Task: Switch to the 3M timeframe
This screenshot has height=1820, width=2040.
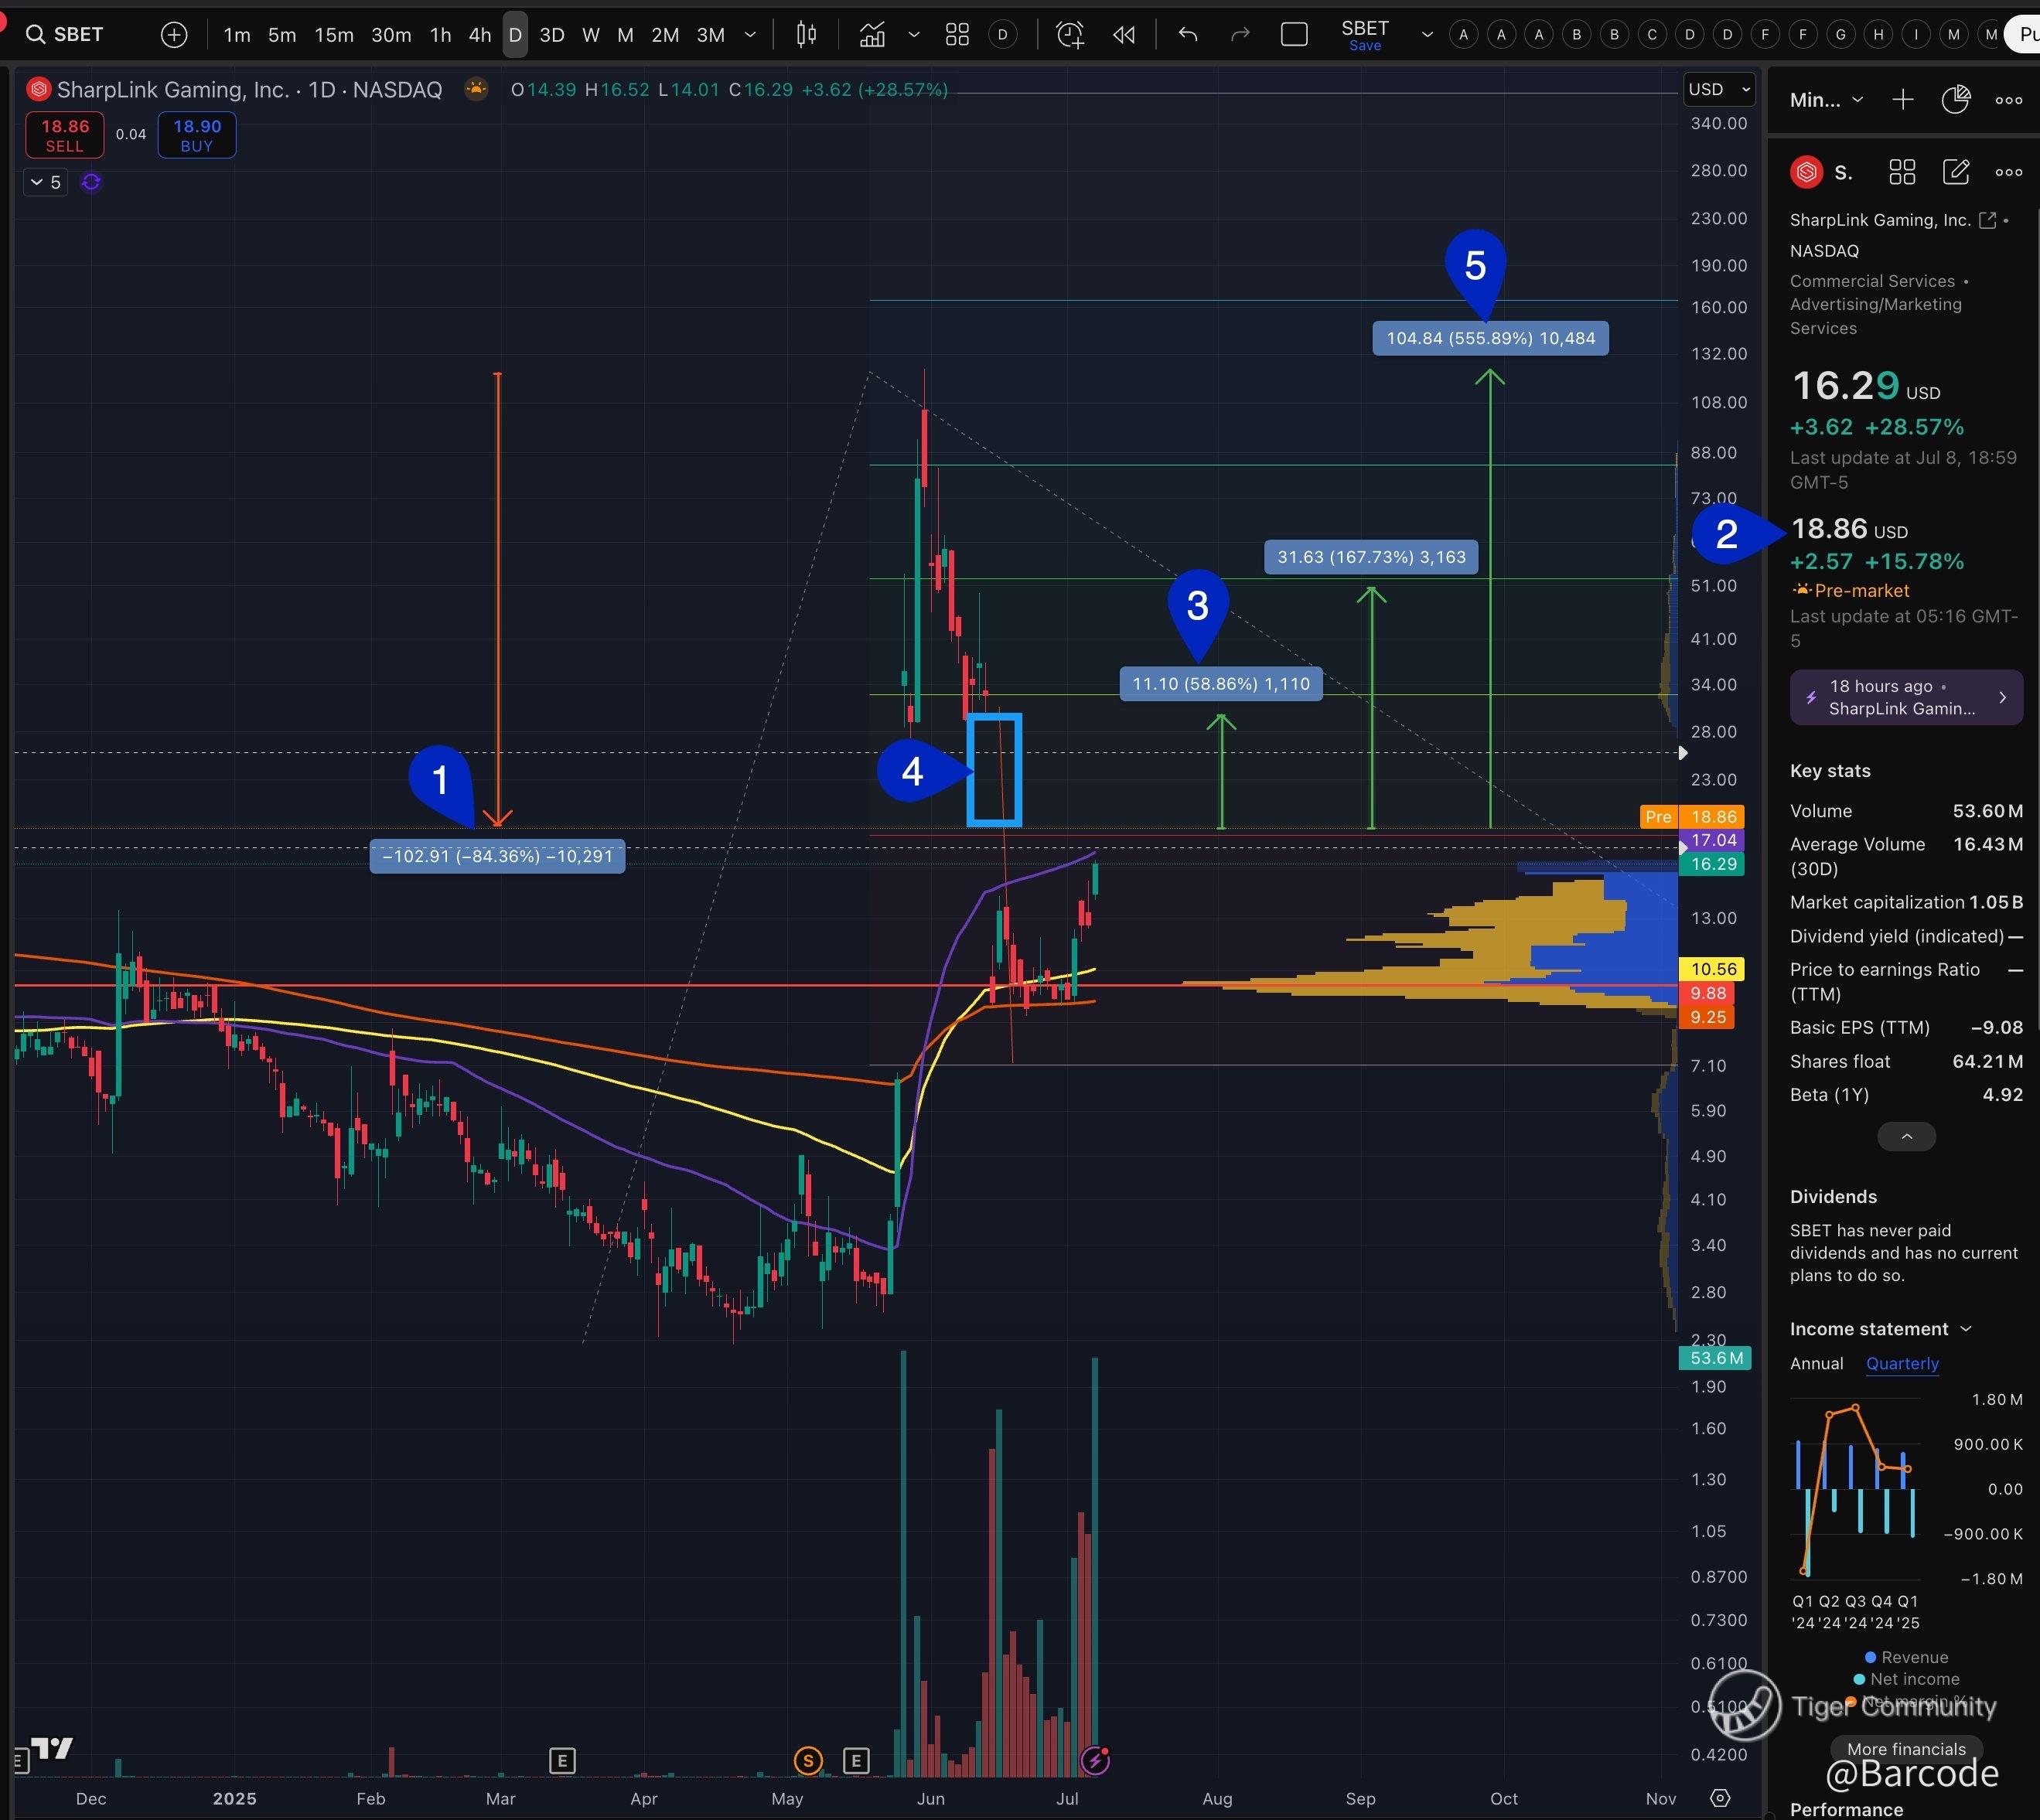Action: [x=711, y=35]
